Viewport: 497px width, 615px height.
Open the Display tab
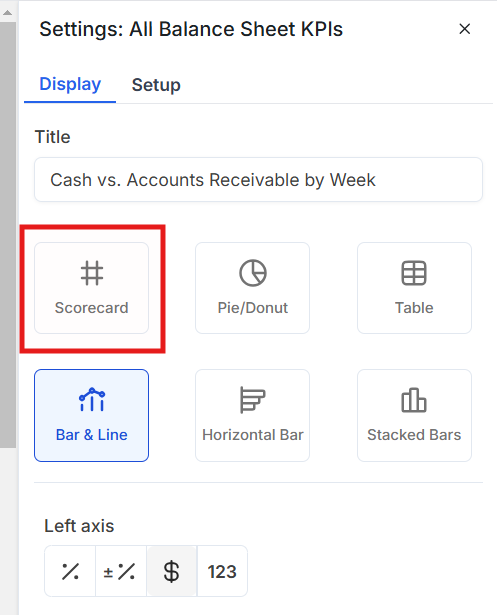click(x=70, y=84)
